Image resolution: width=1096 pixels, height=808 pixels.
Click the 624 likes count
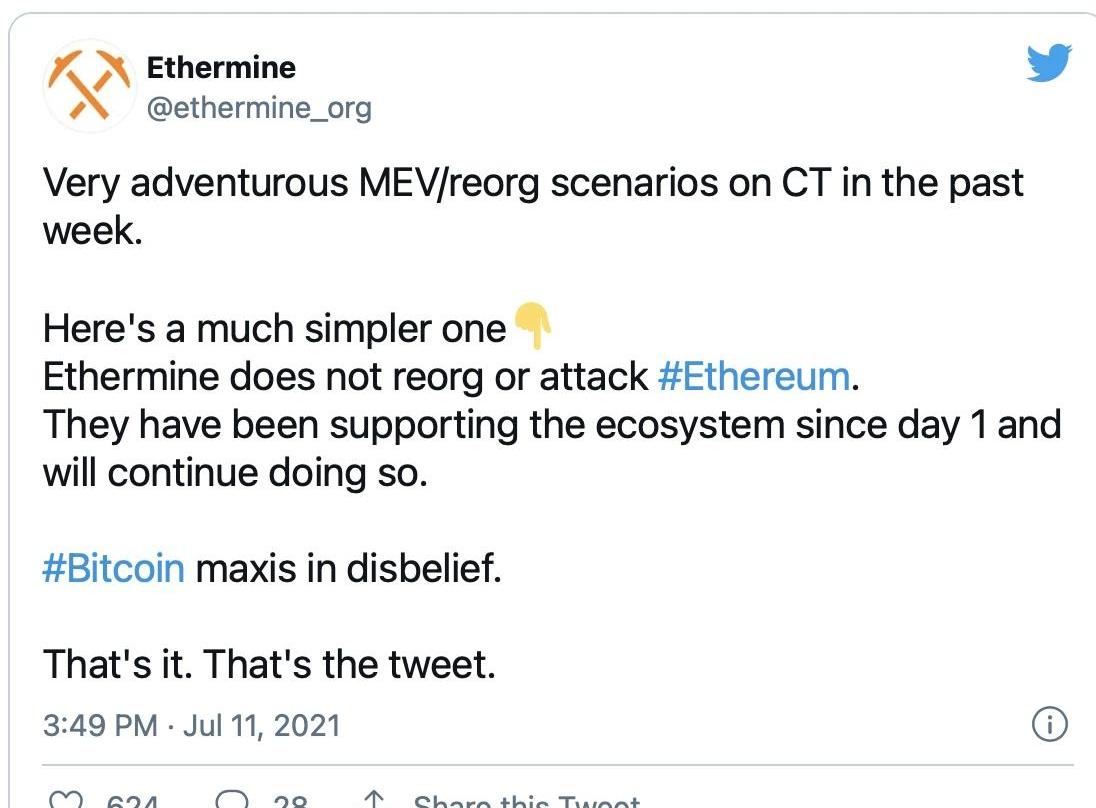point(132,800)
